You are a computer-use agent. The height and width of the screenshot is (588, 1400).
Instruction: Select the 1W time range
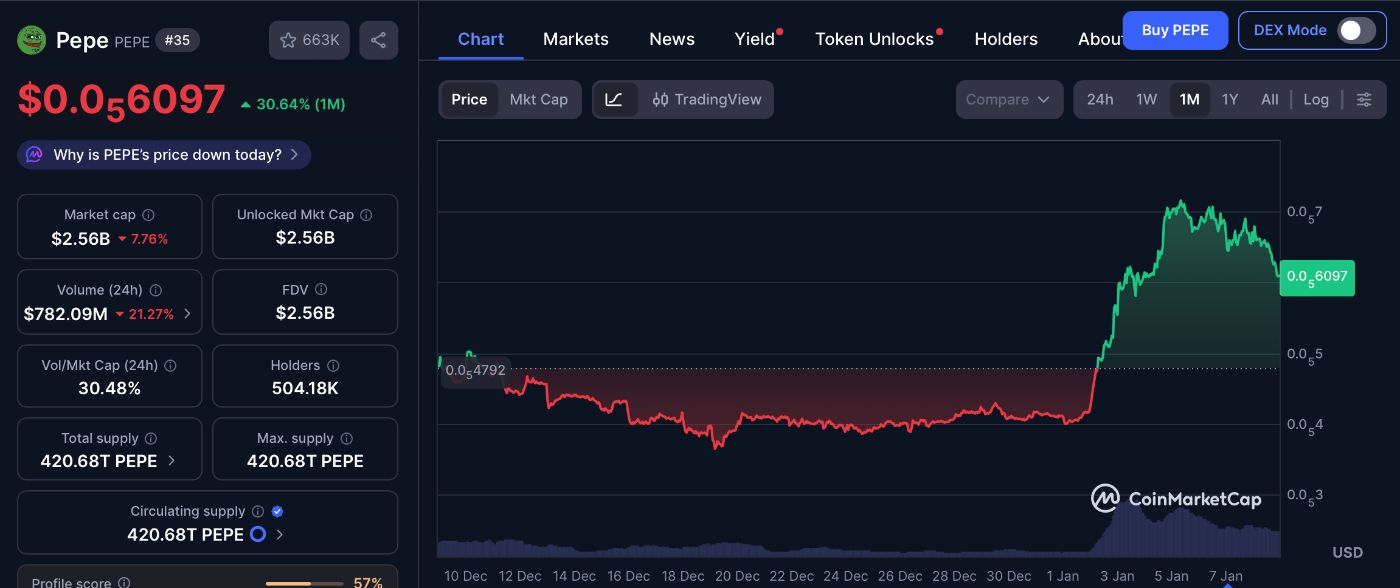(x=1146, y=99)
